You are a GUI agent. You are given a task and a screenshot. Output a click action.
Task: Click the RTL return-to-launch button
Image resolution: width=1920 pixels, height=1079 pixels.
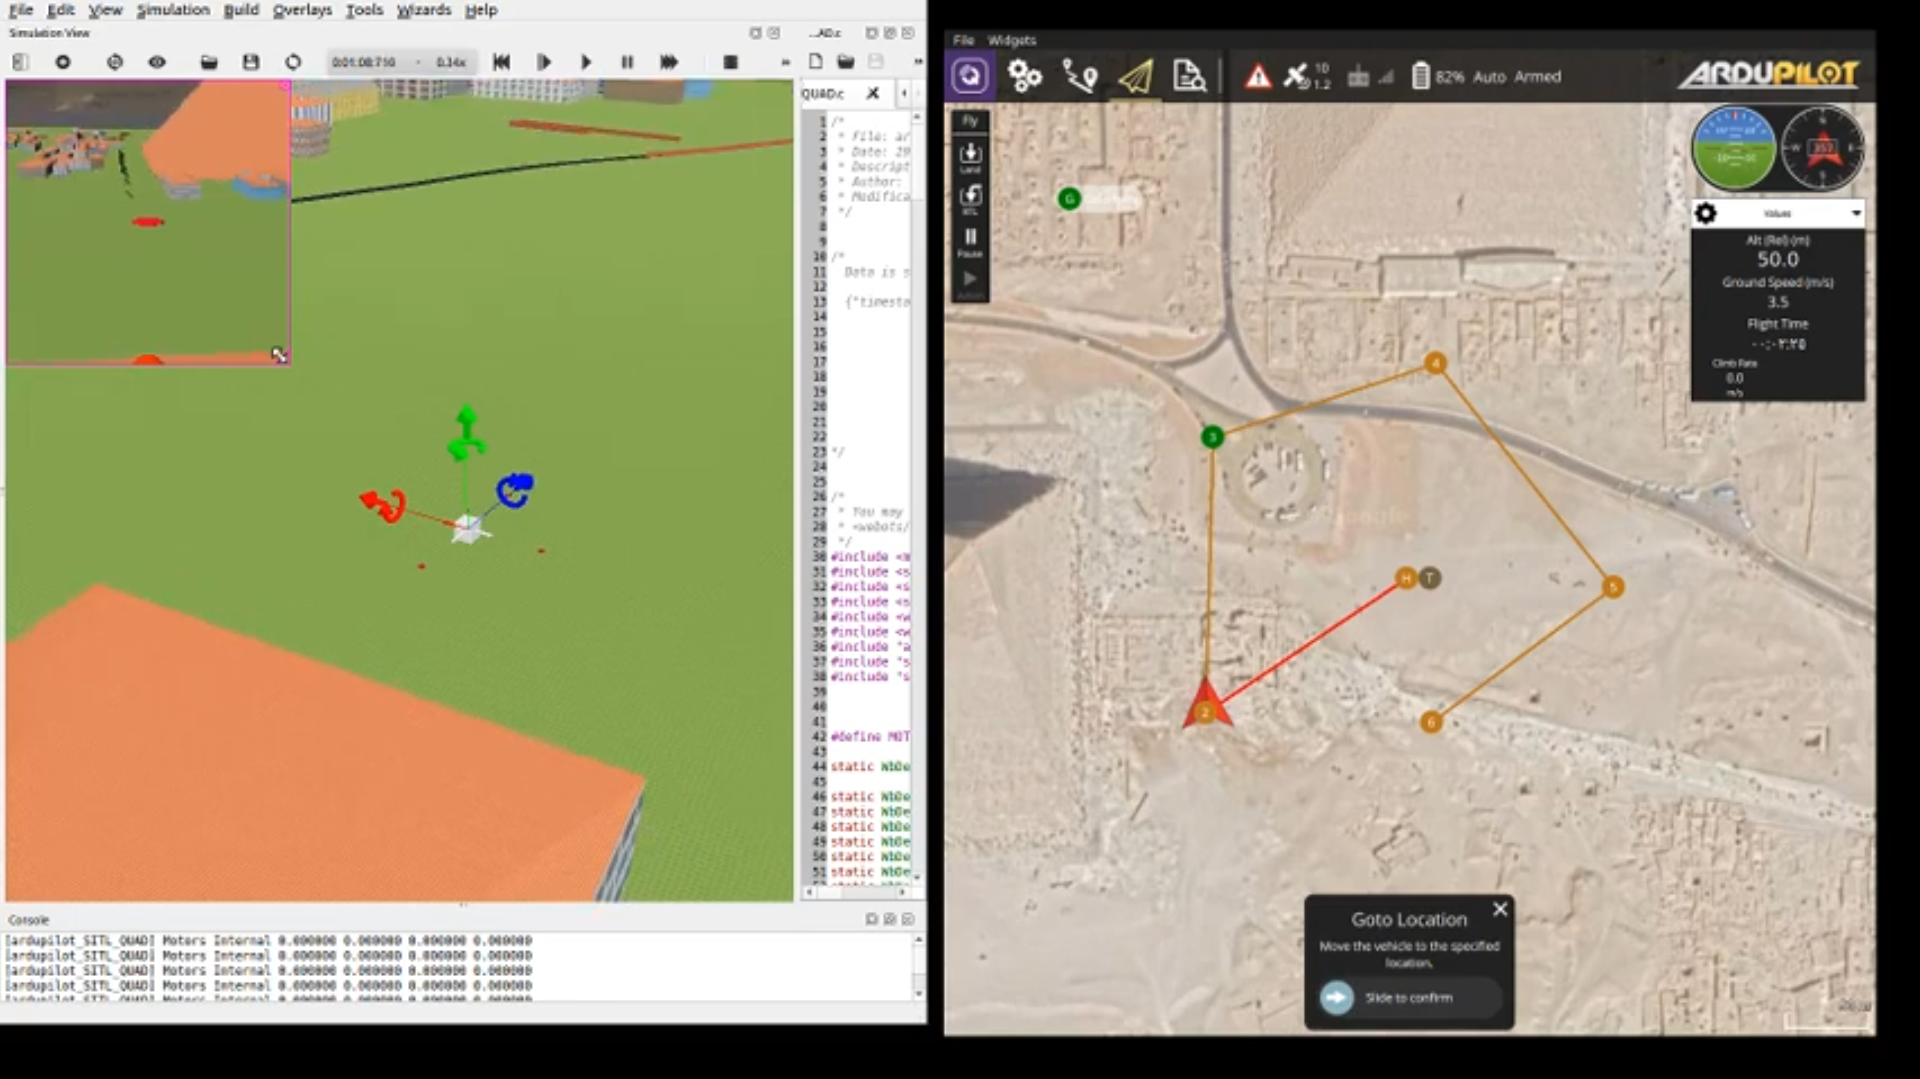970,196
